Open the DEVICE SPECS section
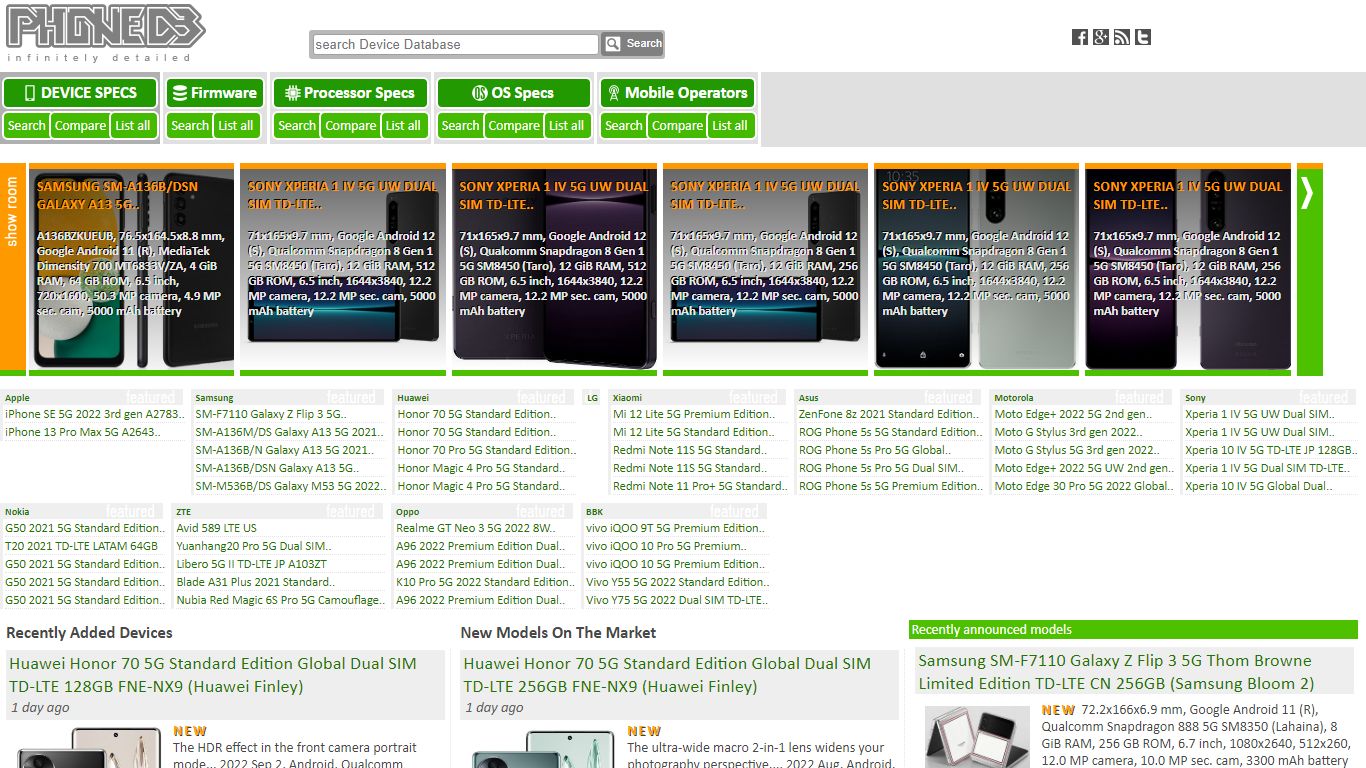1366x768 pixels. pyautogui.click(x=80, y=93)
